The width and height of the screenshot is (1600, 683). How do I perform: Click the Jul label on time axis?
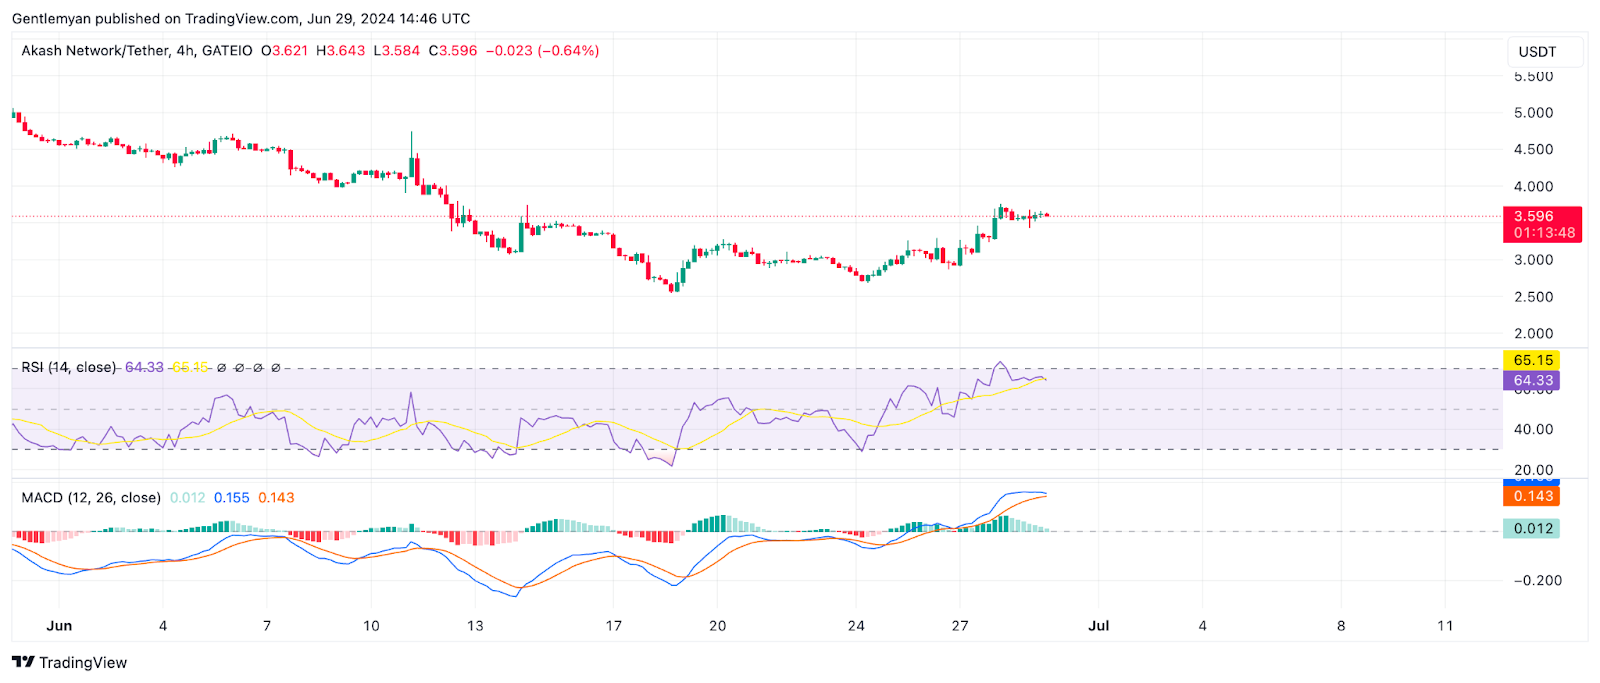[x=1098, y=626]
